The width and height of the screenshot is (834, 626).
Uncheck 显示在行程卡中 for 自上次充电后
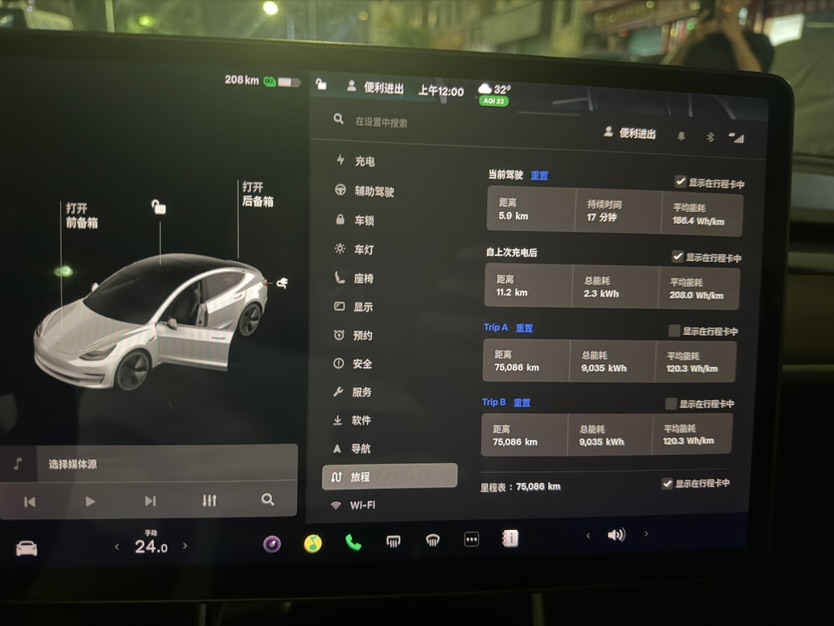click(x=677, y=256)
